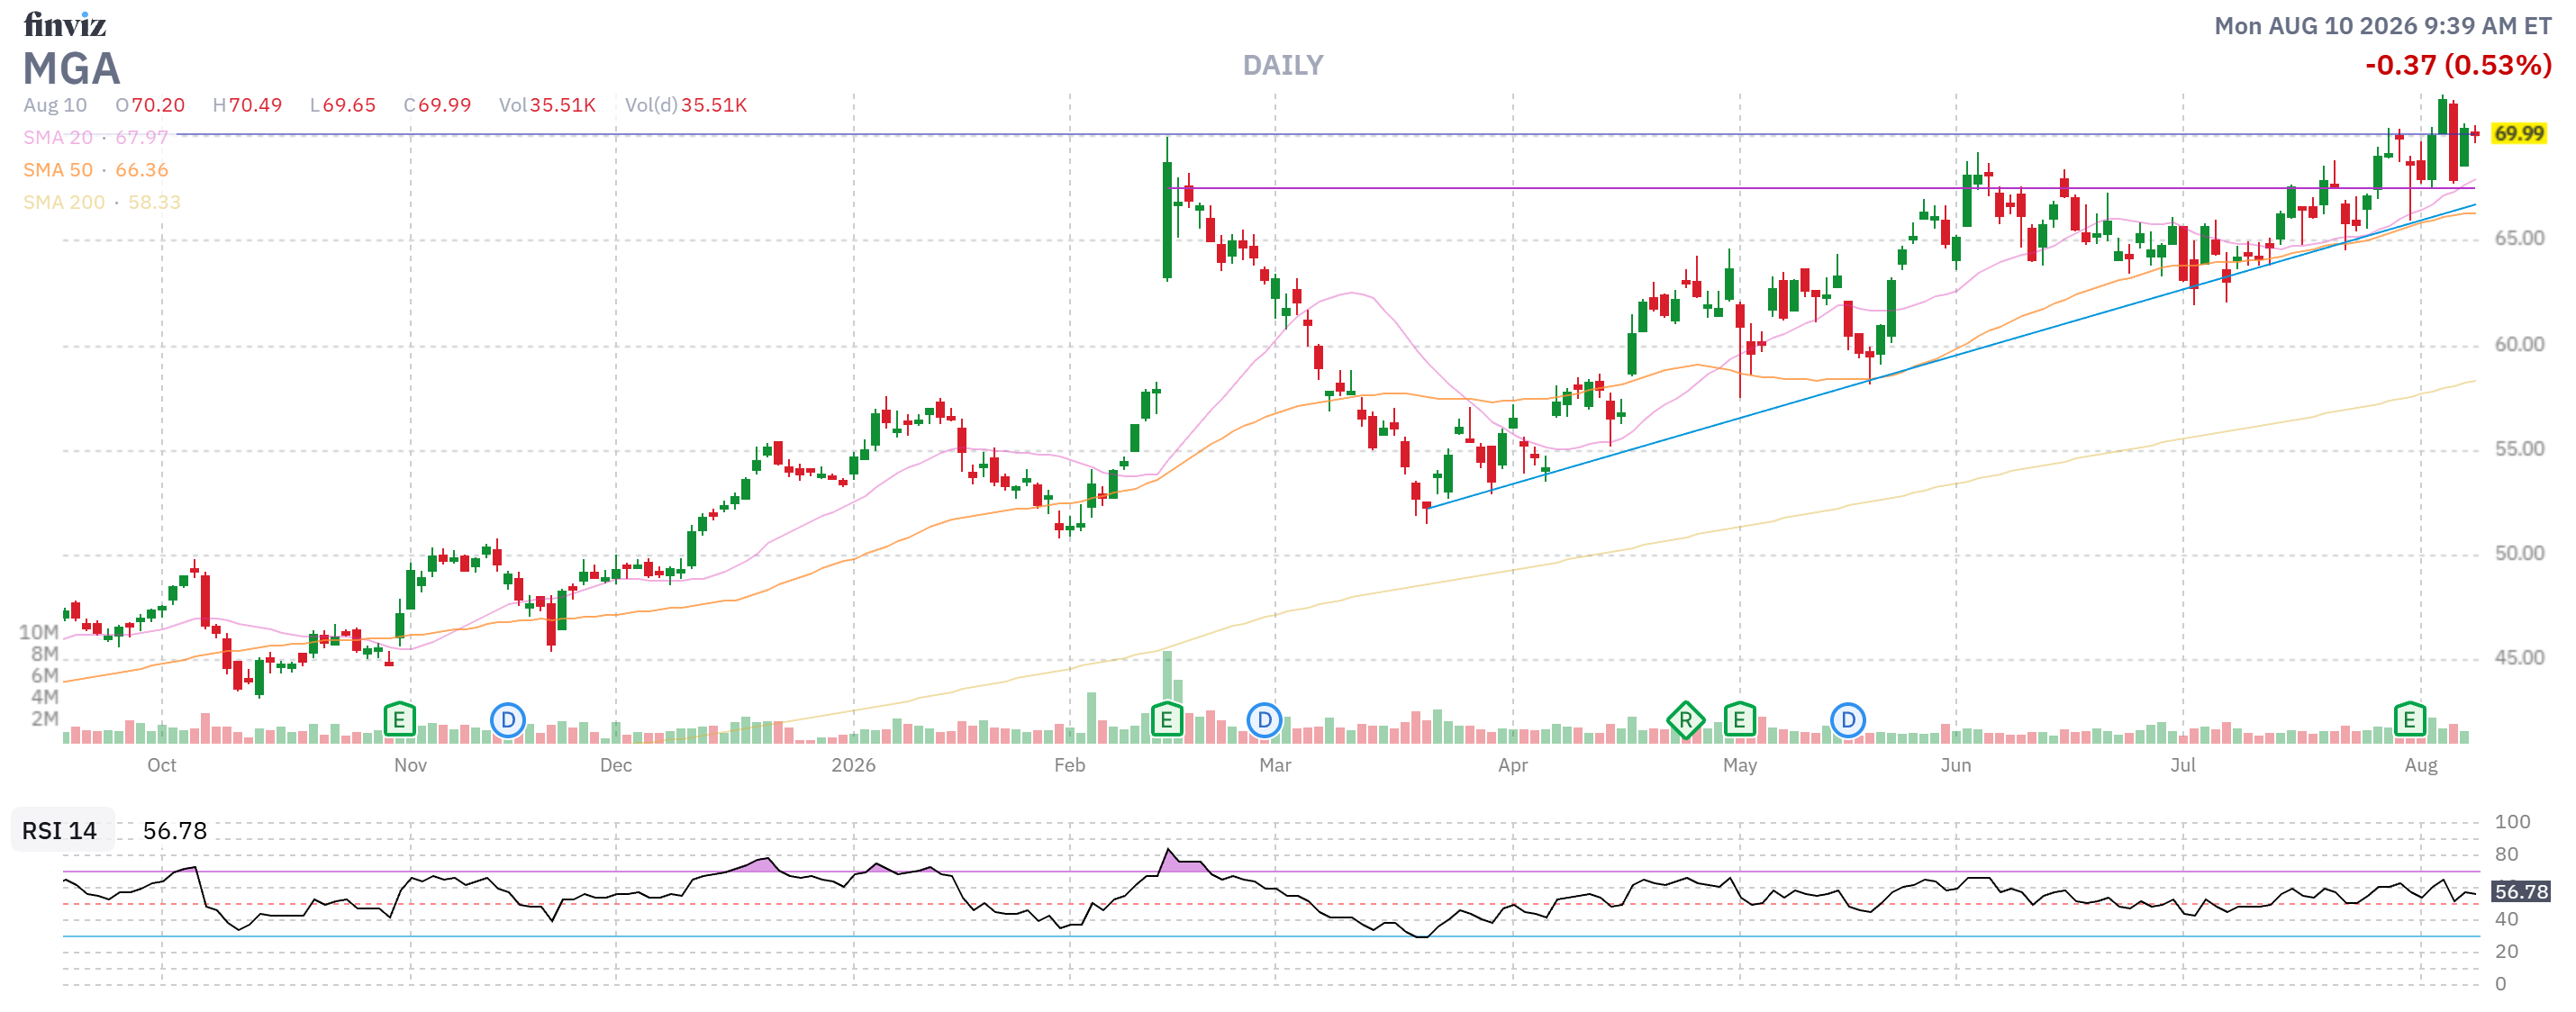Select the MGA ticker symbol
Image resolution: width=2576 pixels, height=1012 pixels.
click(71, 69)
